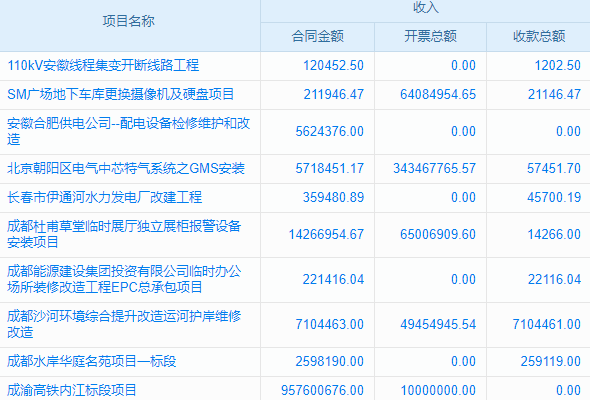Click the 收入 group header
This screenshot has height=400, width=590.
click(x=426, y=7)
